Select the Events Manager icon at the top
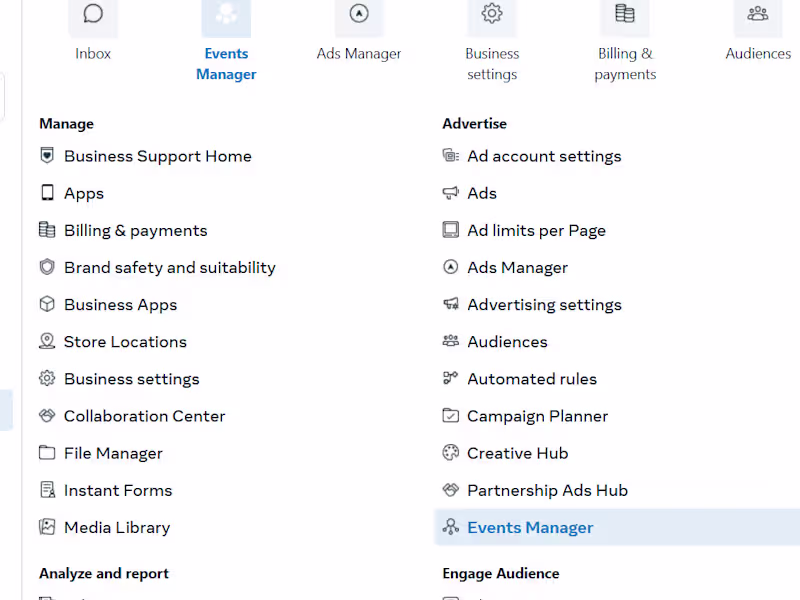Screen dimensions: 800x600 [226, 17]
